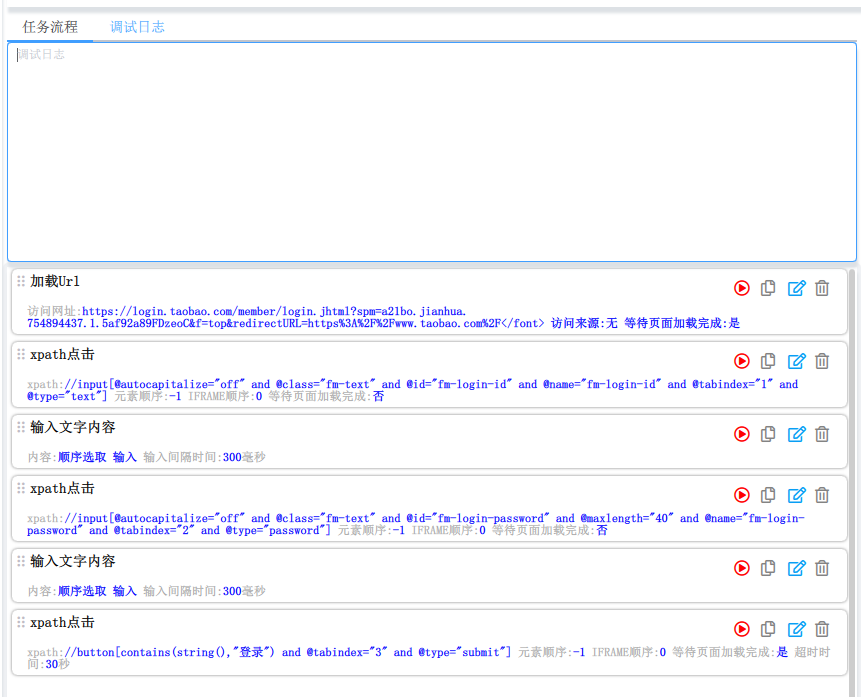Viewport: 861px width, 697px height.
Task: Delete the 登录 button xpath点击 step
Action: coord(822,629)
